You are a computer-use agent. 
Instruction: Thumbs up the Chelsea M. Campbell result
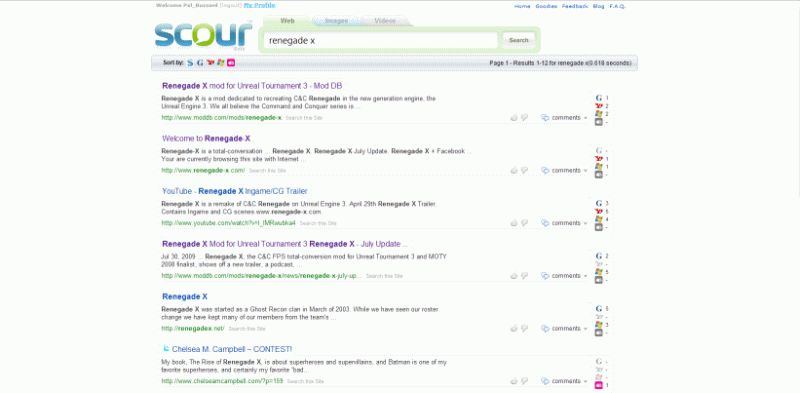[x=514, y=381]
